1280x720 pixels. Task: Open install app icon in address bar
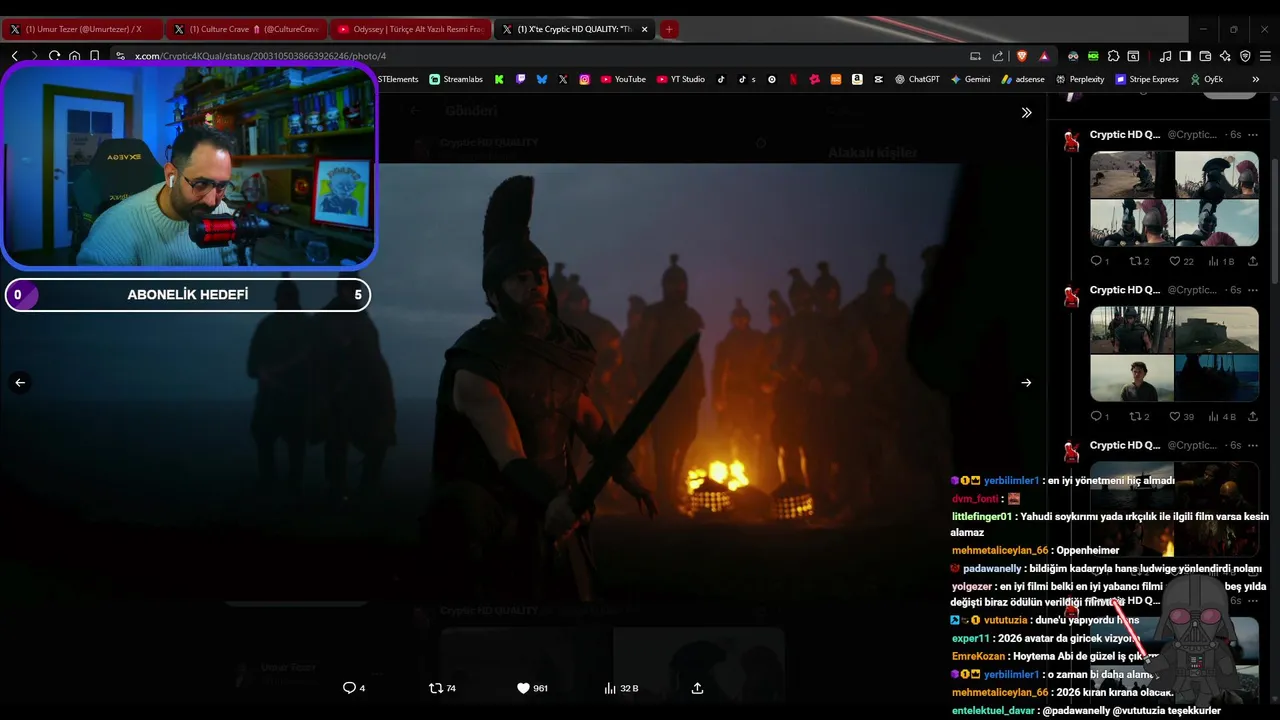click(x=975, y=56)
